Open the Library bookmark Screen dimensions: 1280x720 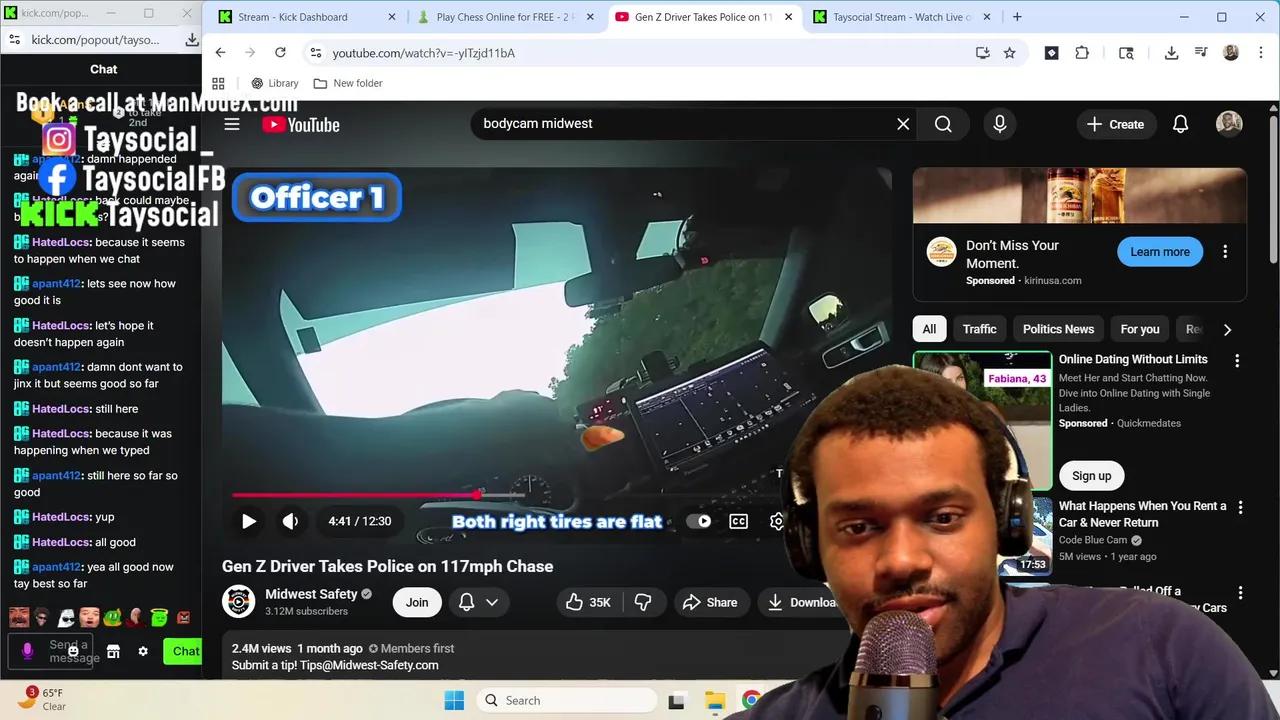274,83
